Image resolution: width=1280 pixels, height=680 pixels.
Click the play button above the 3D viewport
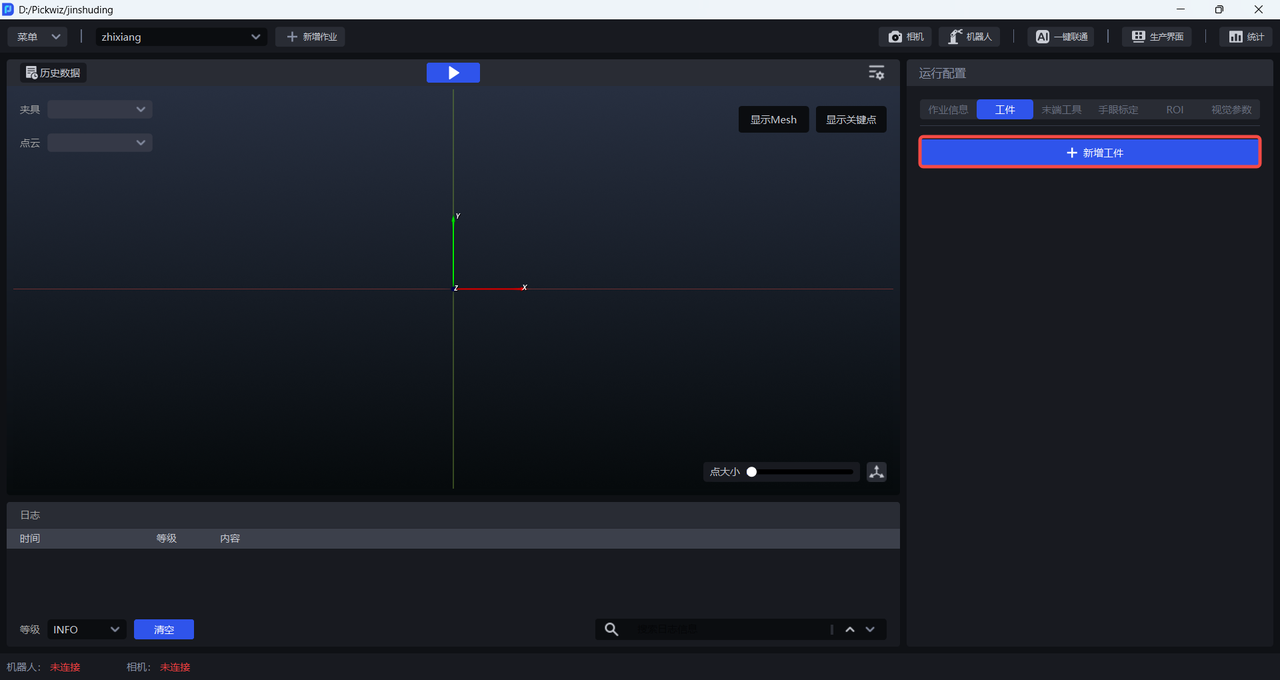pyautogui.click(x=453, y=73)
